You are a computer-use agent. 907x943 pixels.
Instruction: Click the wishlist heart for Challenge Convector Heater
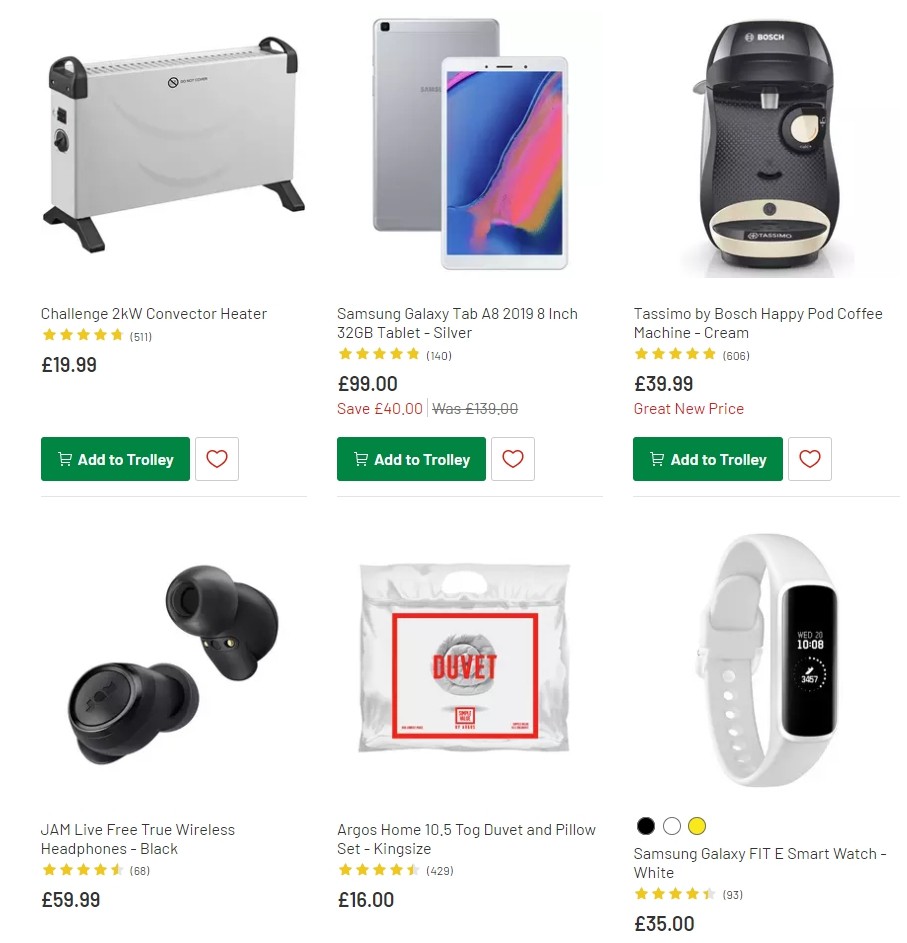click(x=217, y=459)
